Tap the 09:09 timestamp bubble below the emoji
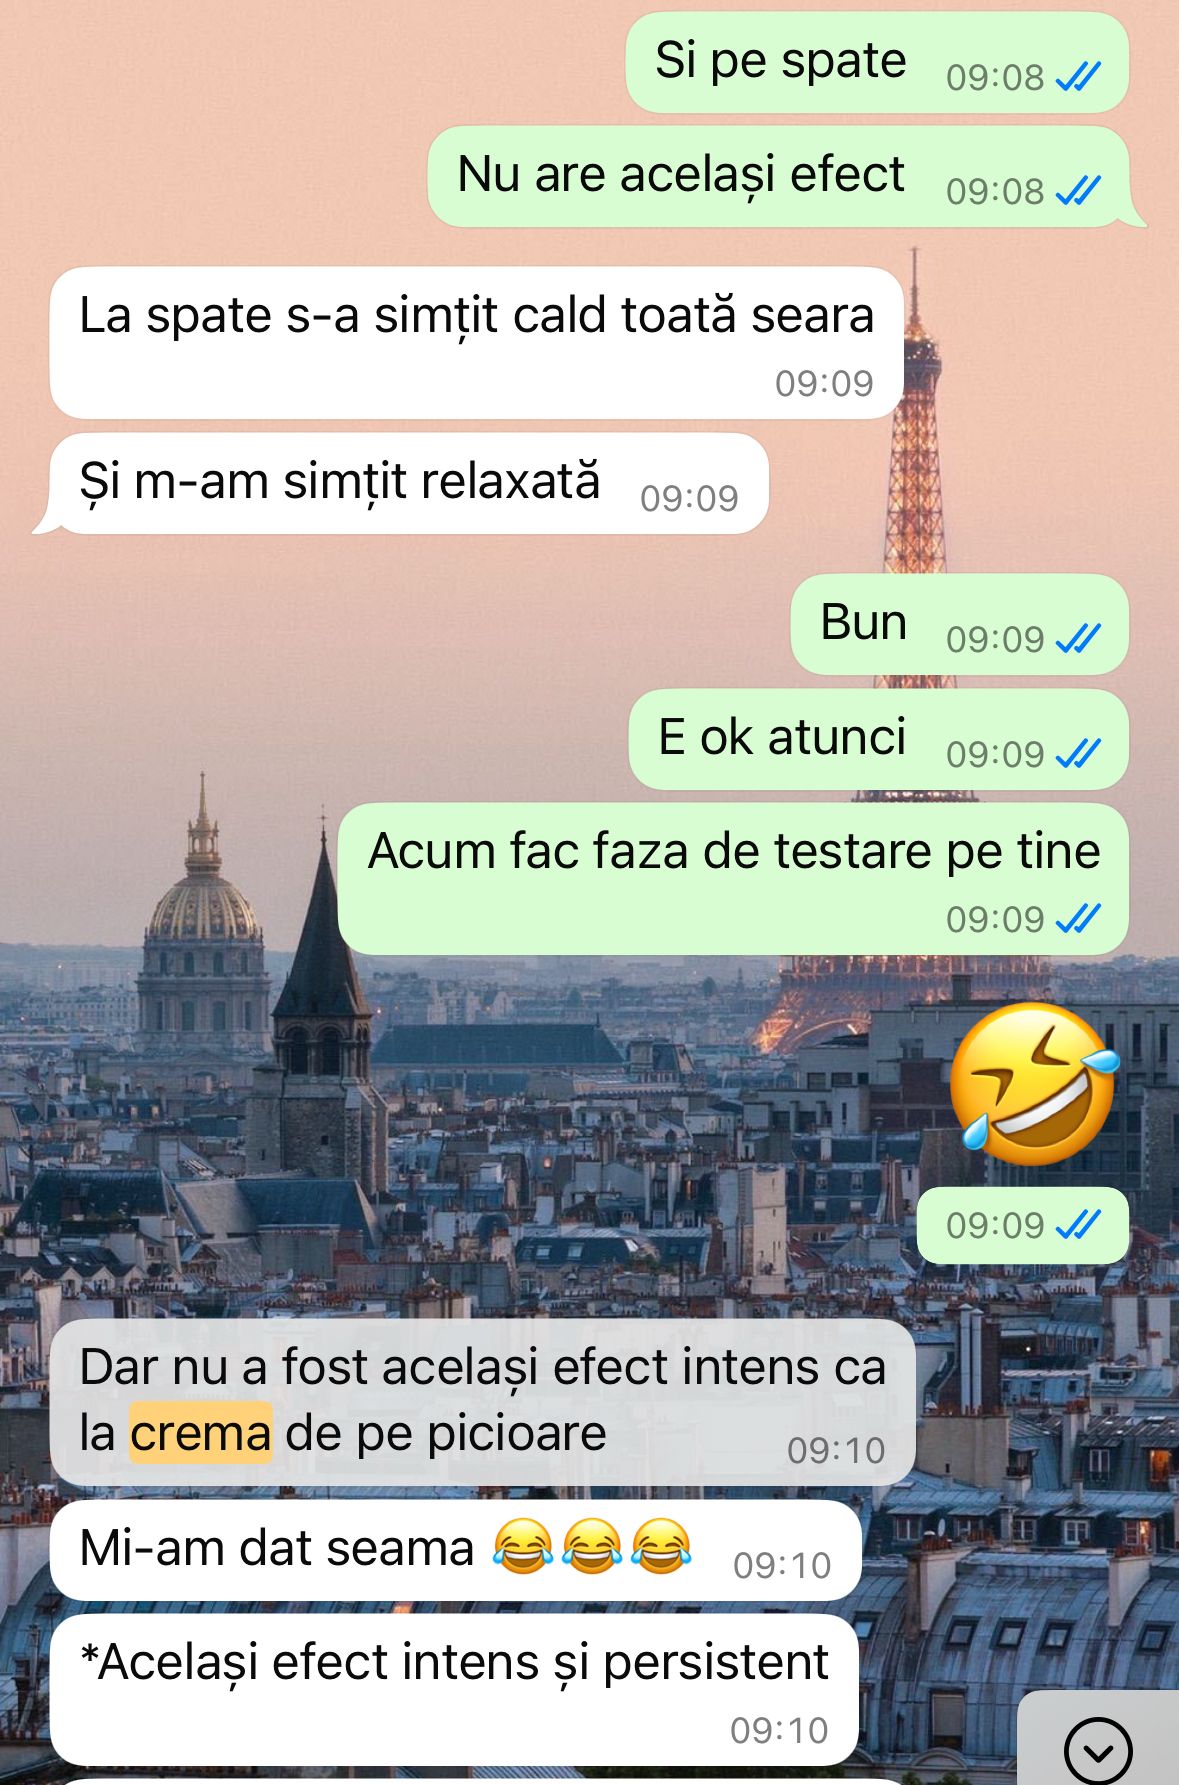Viewport: 1179px width, 1785px height. [x=1023, y=1225]
